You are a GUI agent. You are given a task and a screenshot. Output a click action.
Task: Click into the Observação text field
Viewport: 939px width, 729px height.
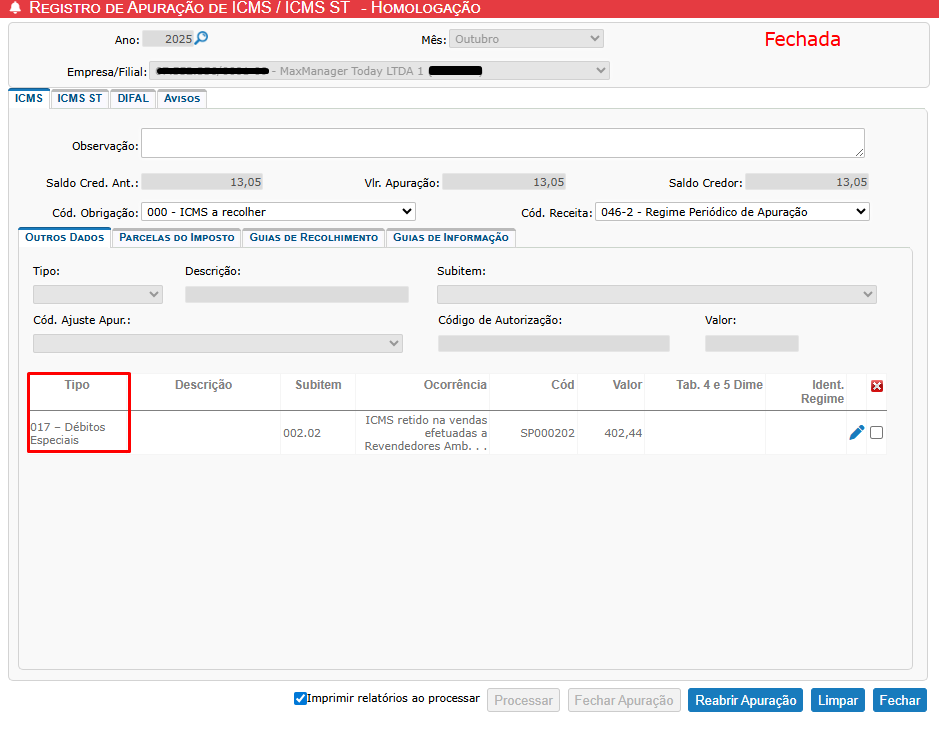(x=502, y=143)
